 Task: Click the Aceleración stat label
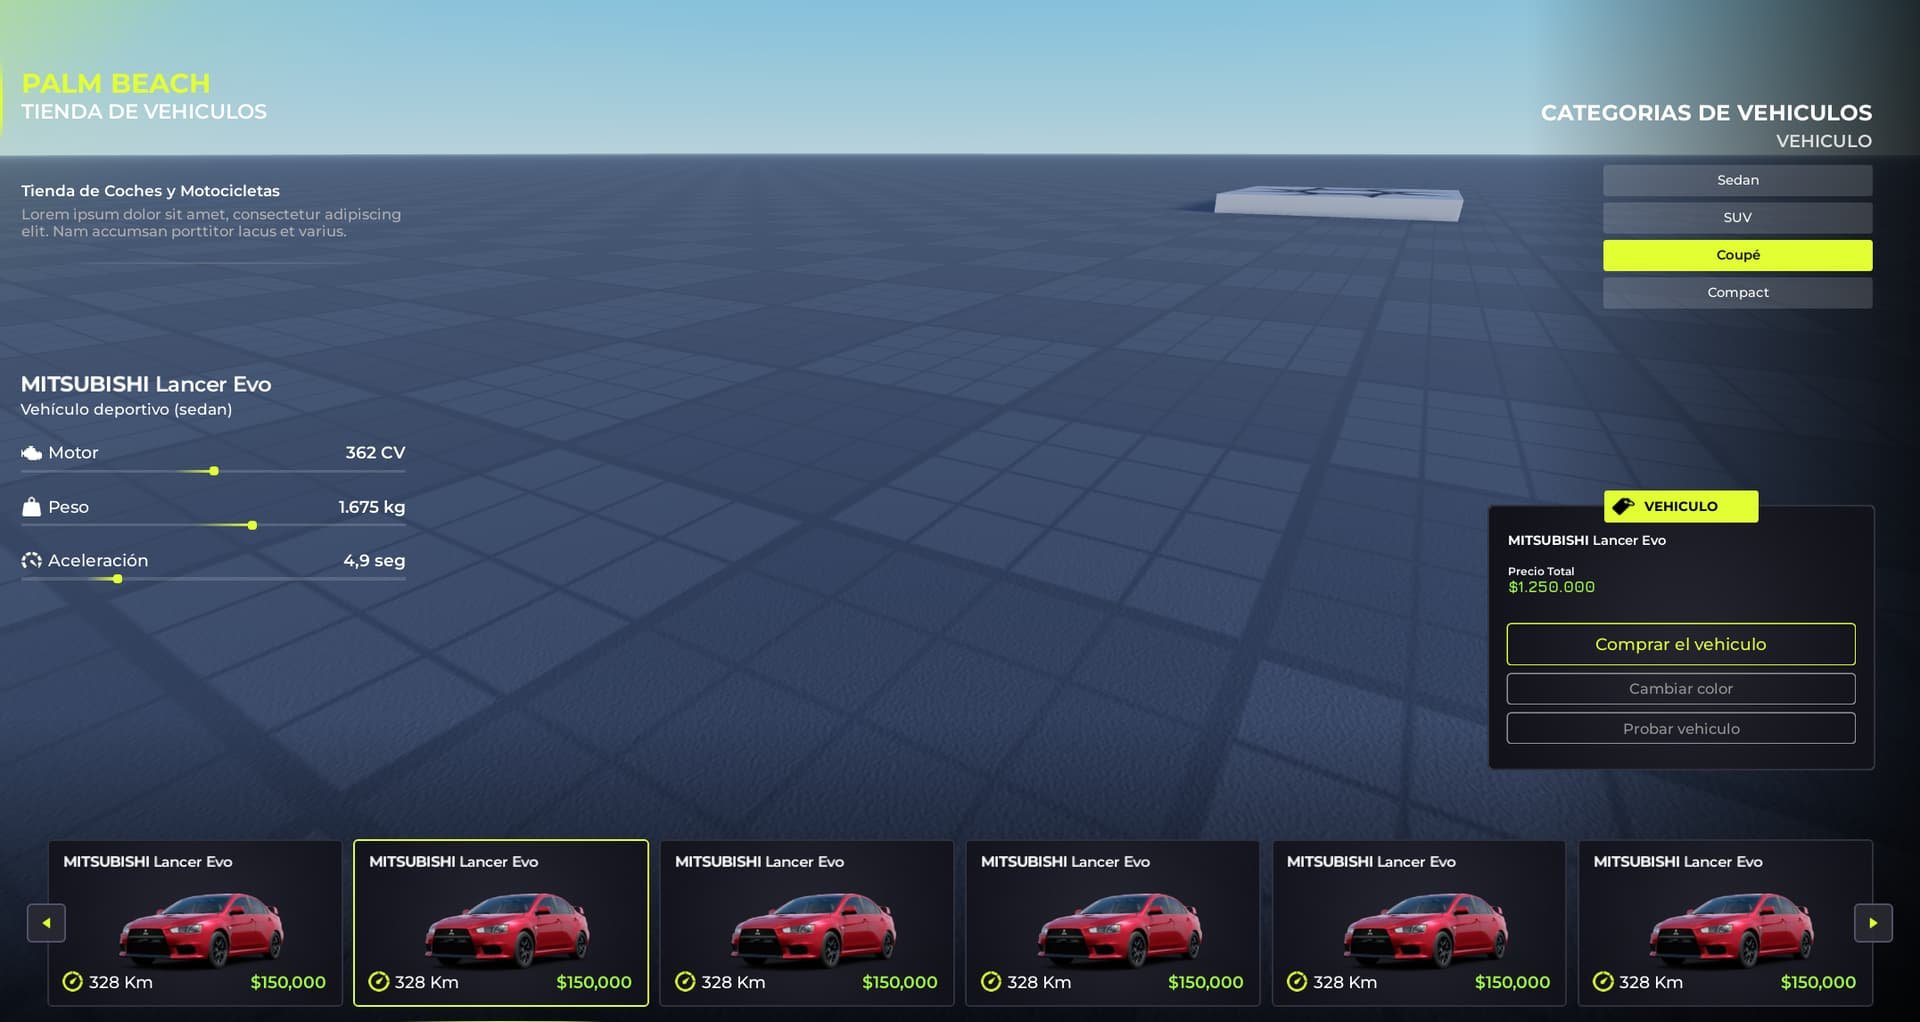click(x=98, y=561)
